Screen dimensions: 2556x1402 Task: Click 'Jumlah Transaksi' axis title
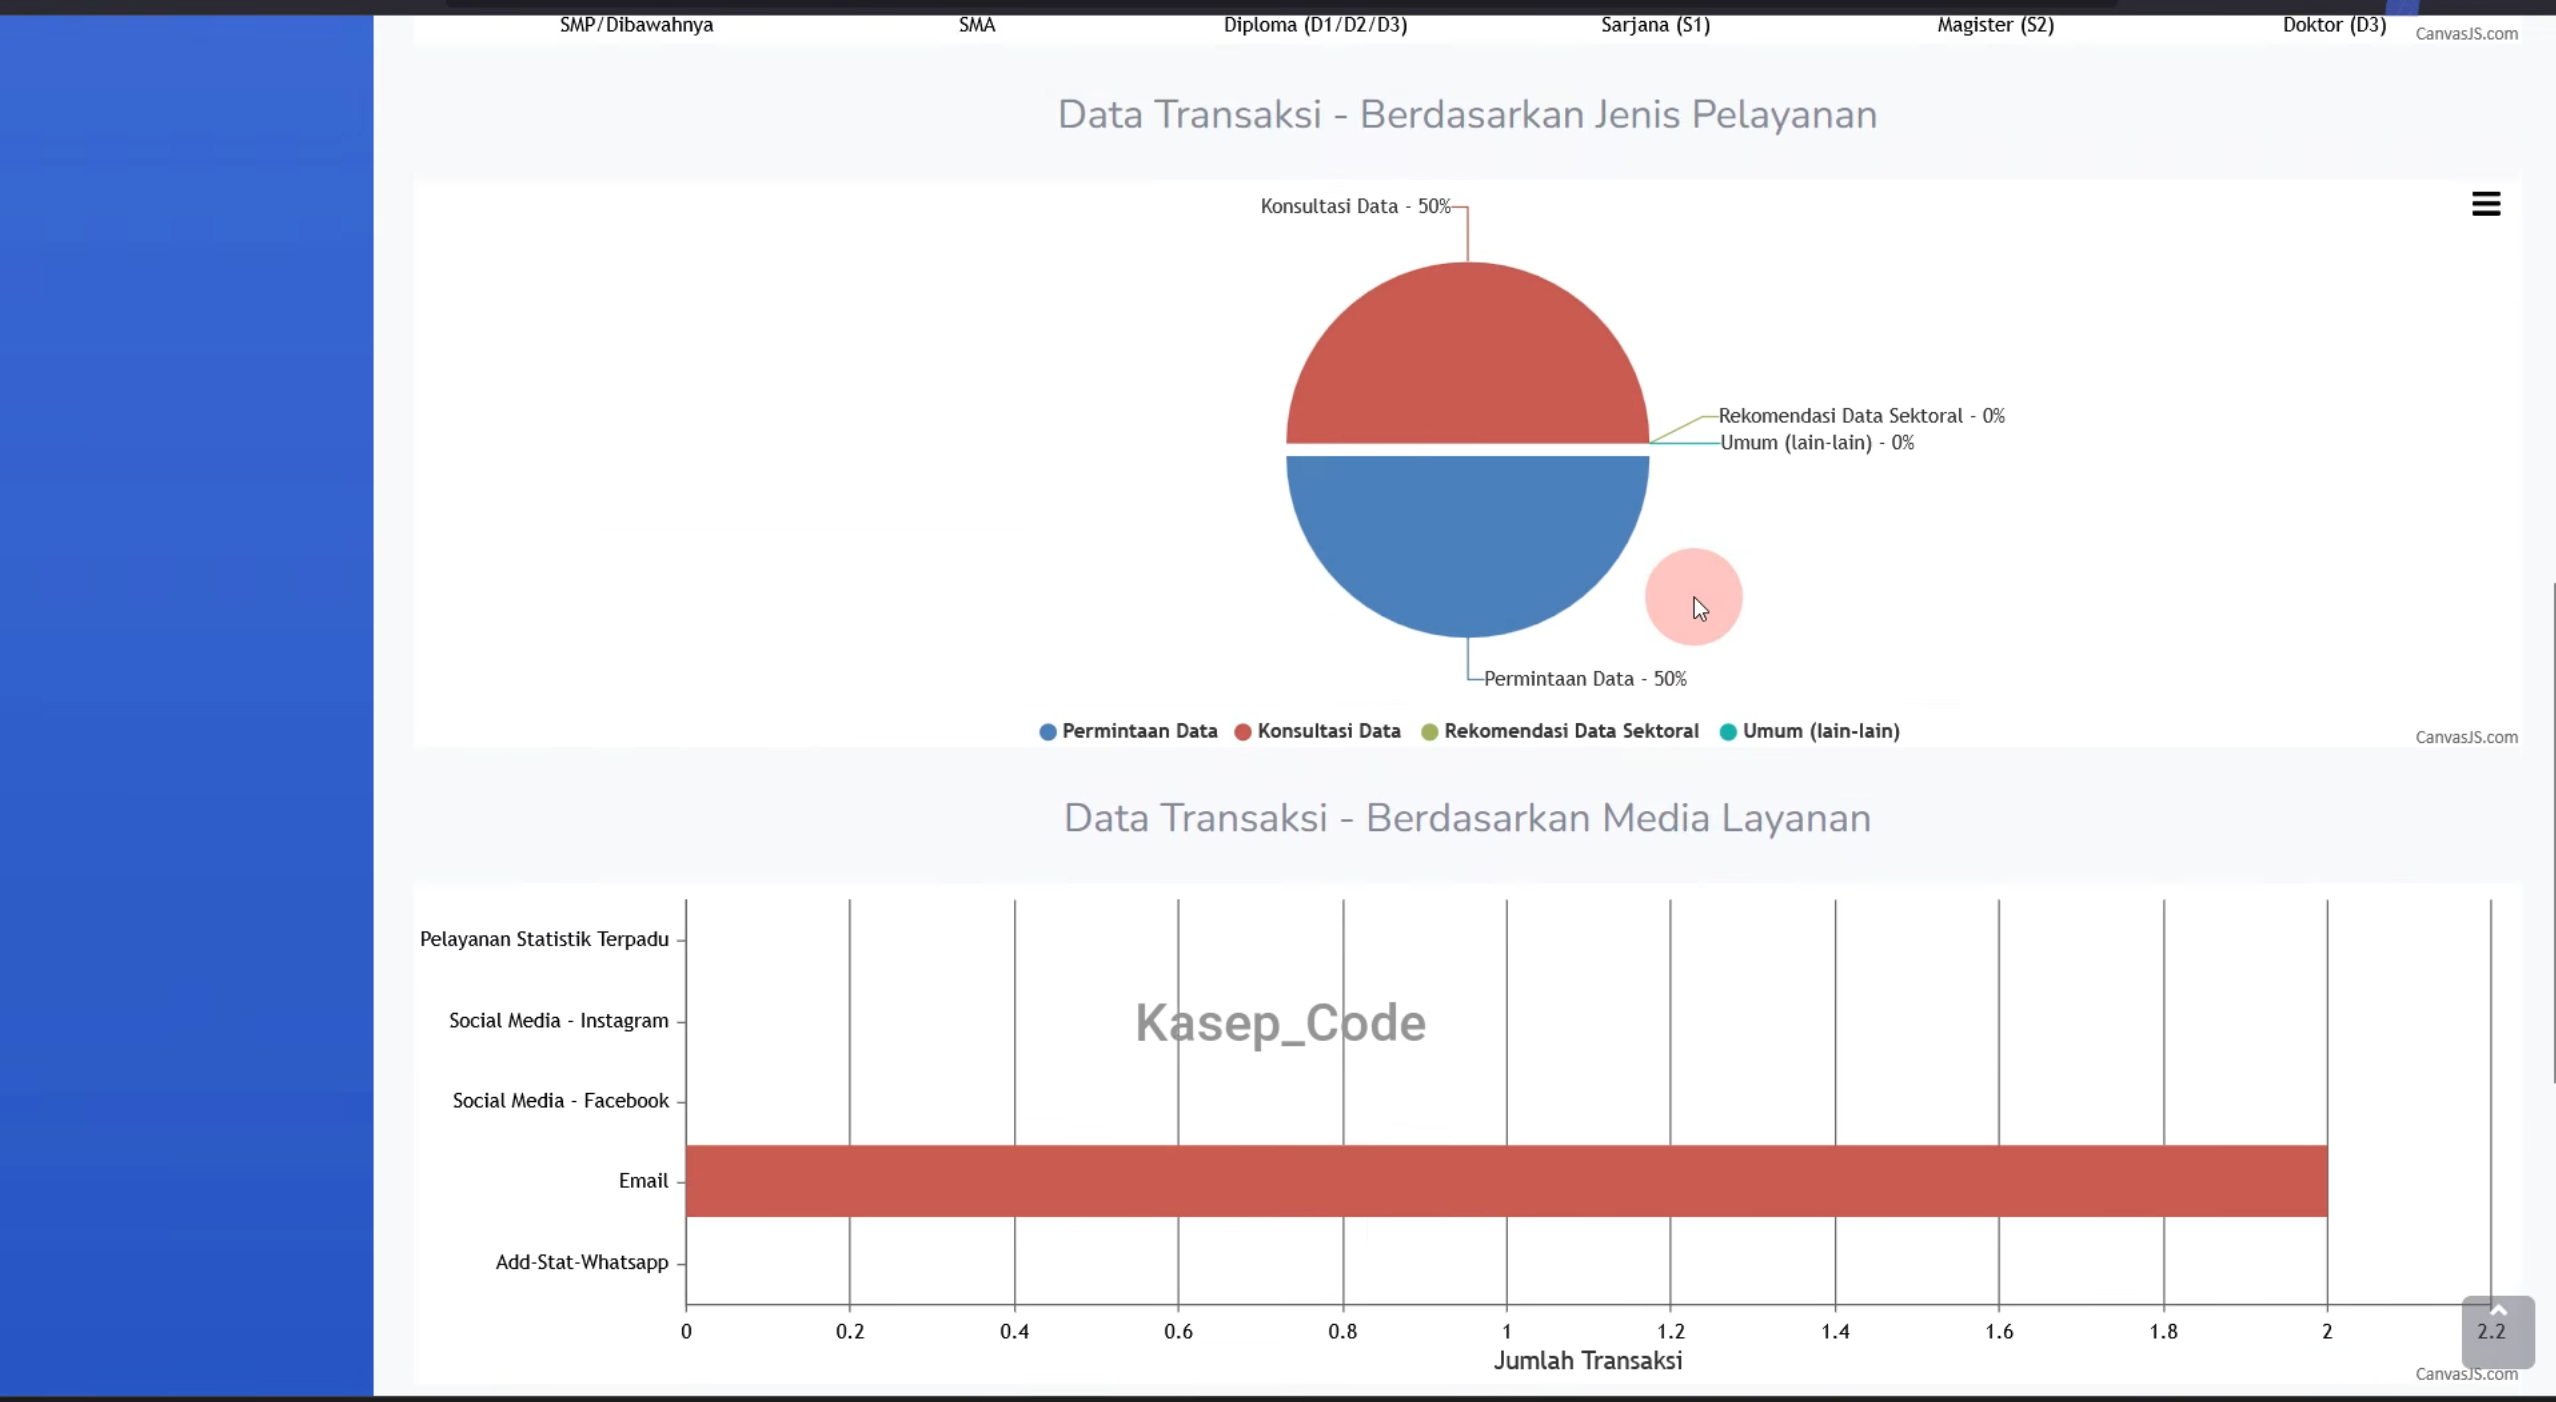click(x=1588, y=1361)
